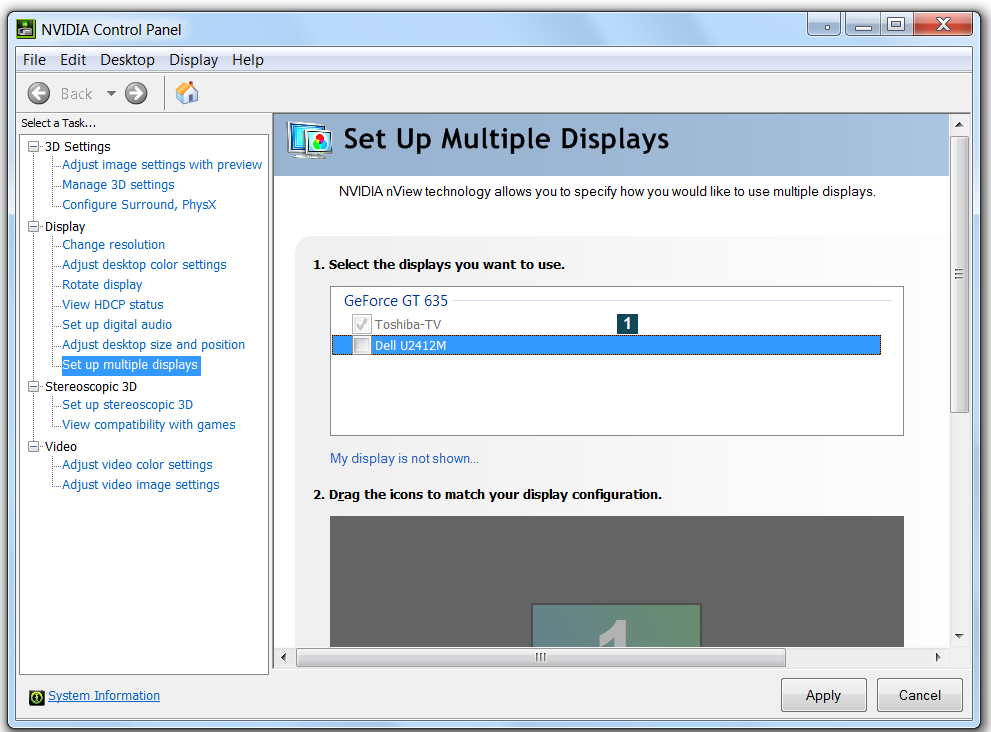991x732 pixels.
Task: Open the Back history dropdown arrow
Action: coord(111,94)
